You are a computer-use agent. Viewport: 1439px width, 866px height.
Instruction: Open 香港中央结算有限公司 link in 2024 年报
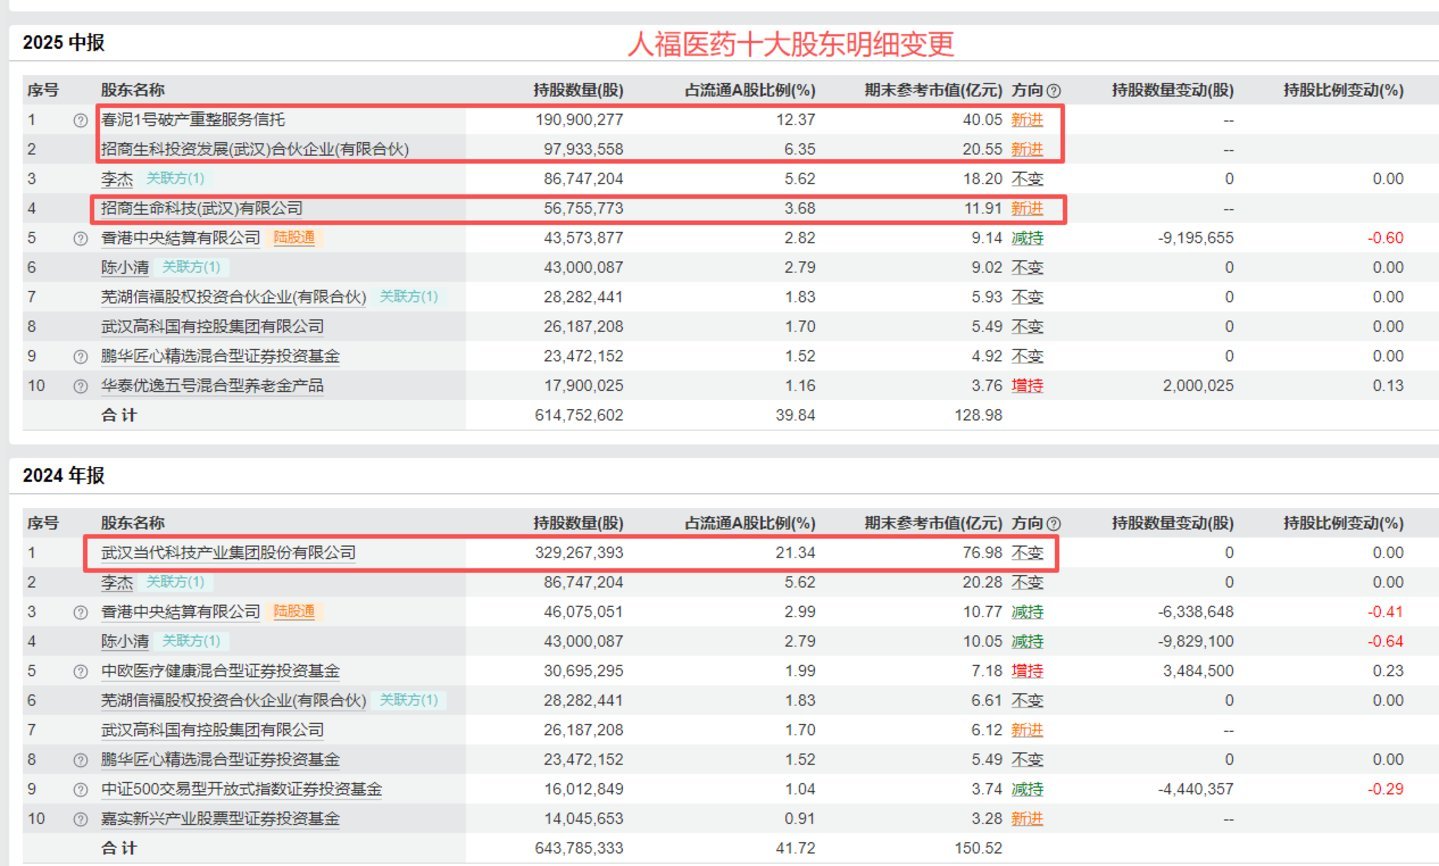point(180,611)
